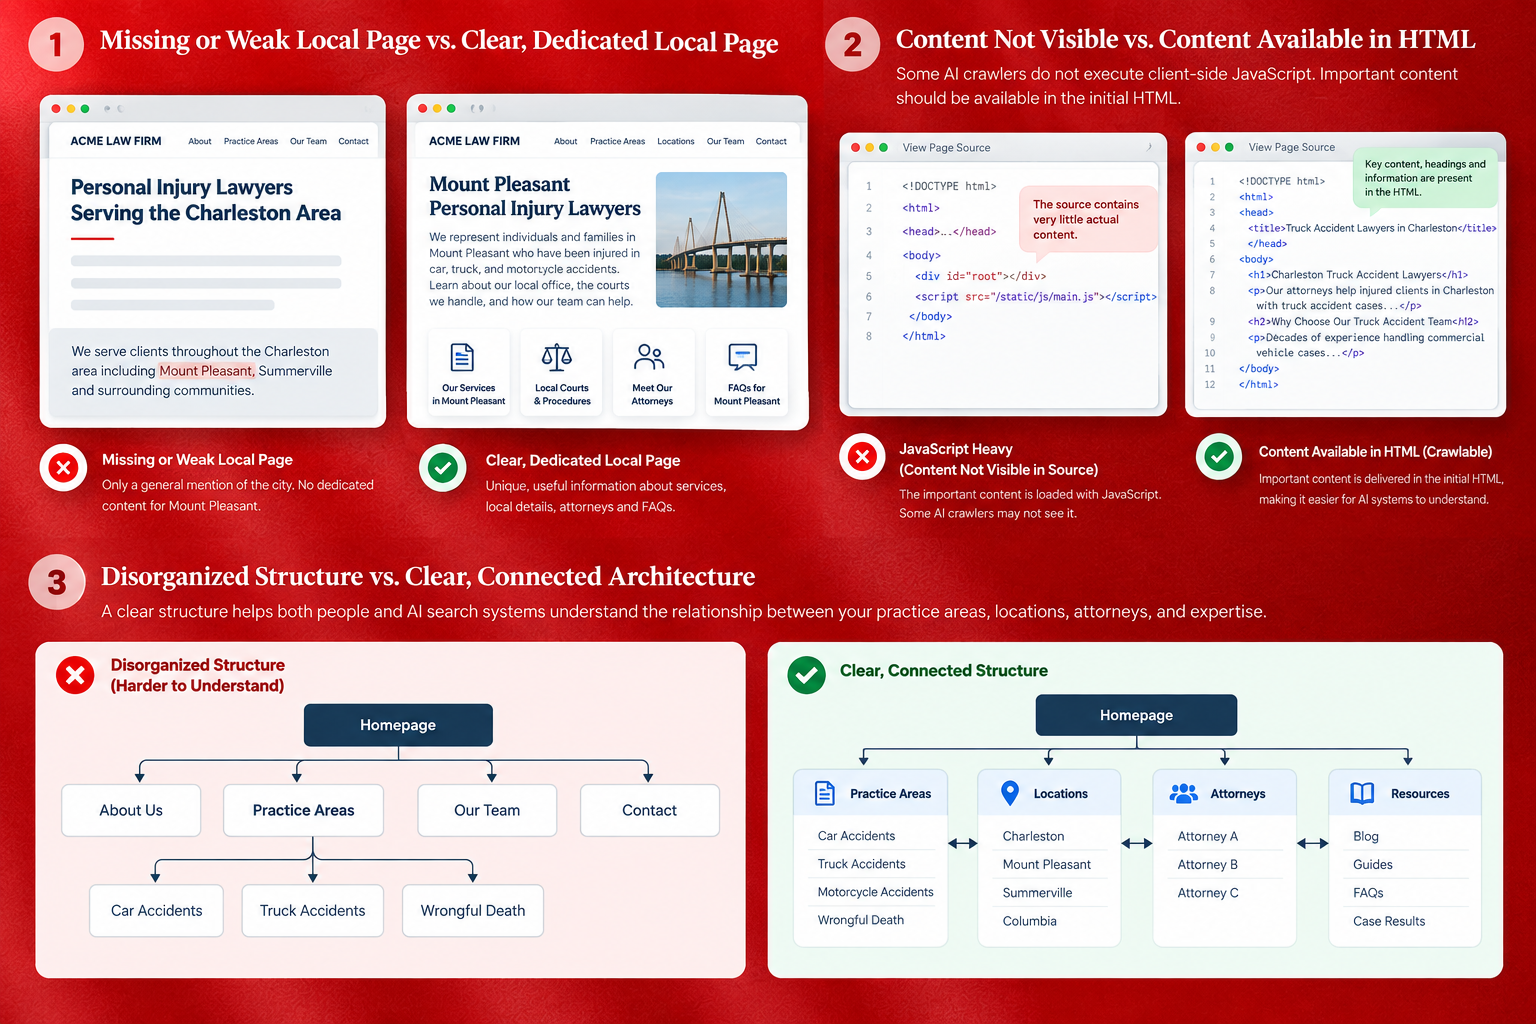Click Mount Pleasant in the Locations list

pos(1046,864)
